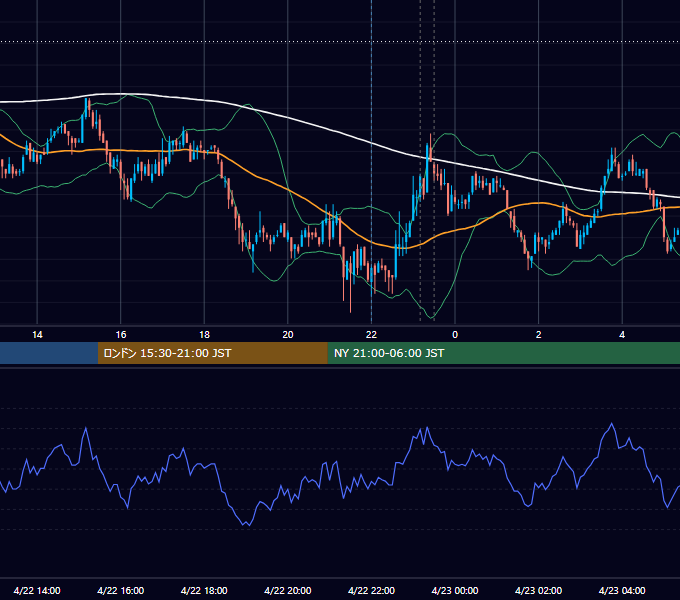
Task: Click the 0 hour label on chart axis
Action: [x=455, y=335]
